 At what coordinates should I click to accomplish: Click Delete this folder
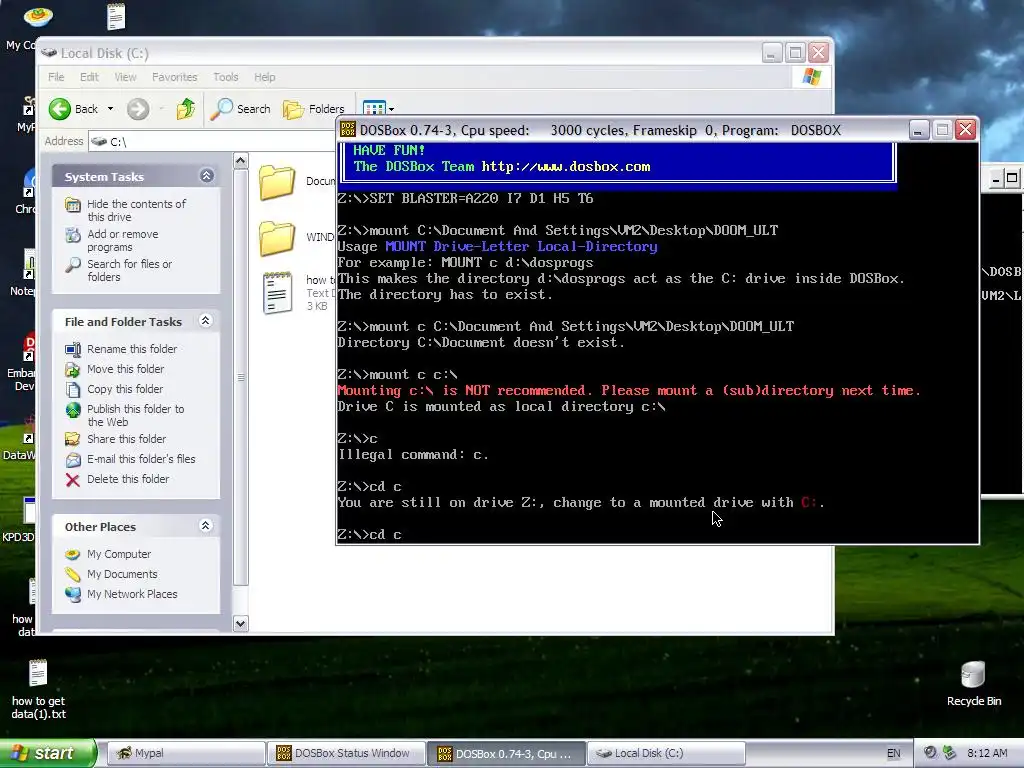point(128,479)
